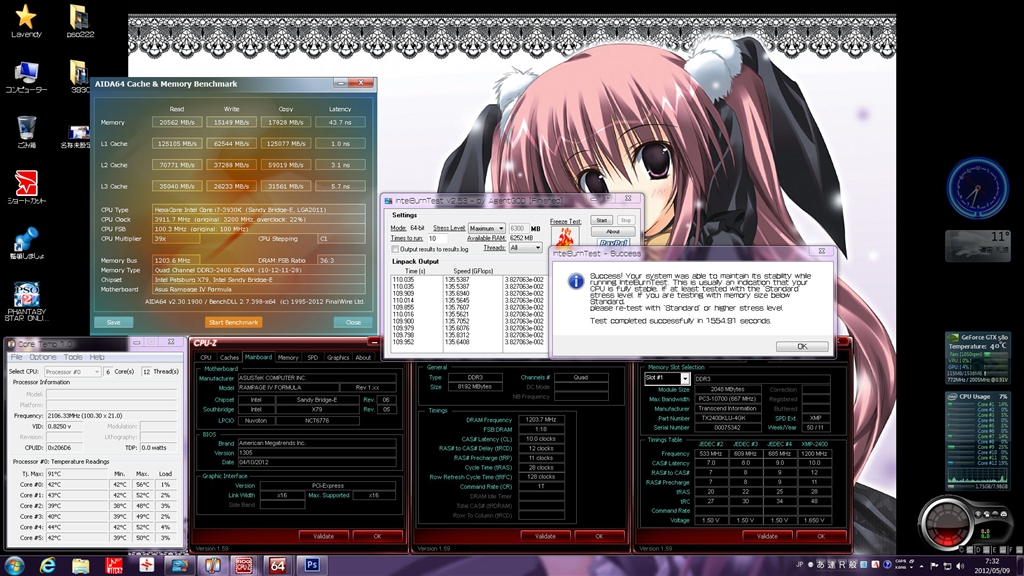Click Start button in IntelBurnTest
The height and width of the screenshot is (576, 1024).
[601, 220]
